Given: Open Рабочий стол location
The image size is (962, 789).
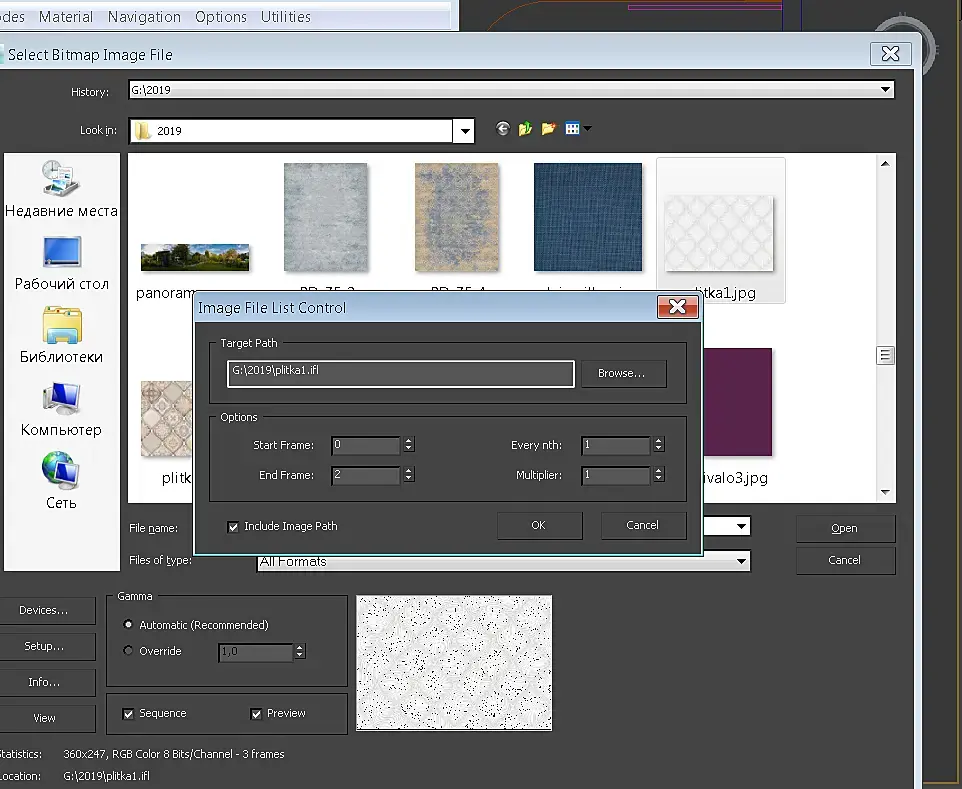Looking at the screenshot, I should pyautogui.click(x=61, y=263).
